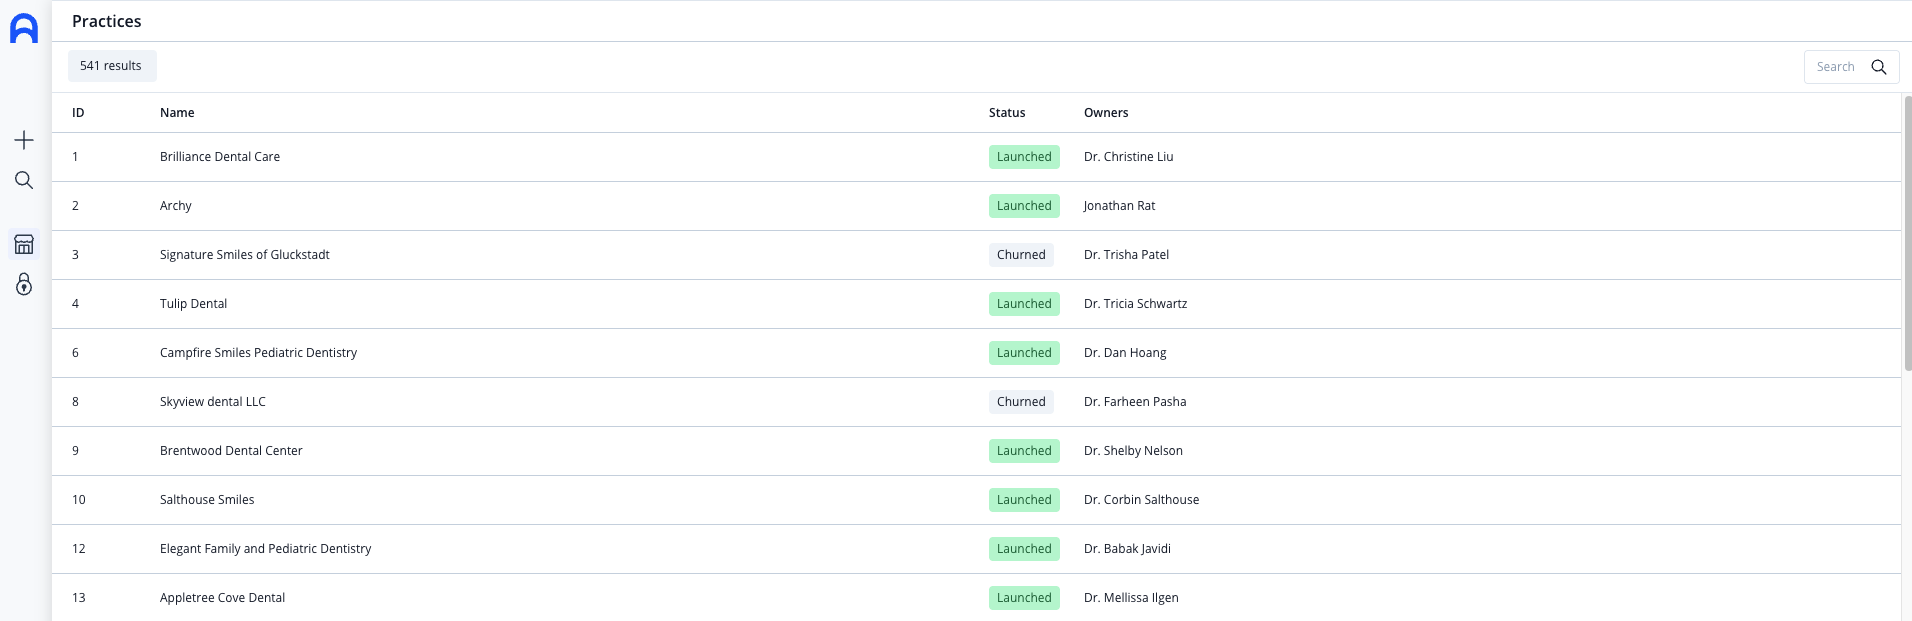Open the Practices storefront icon in sidebar
This screenshot has height=621, width=1912.
point(24,244)
